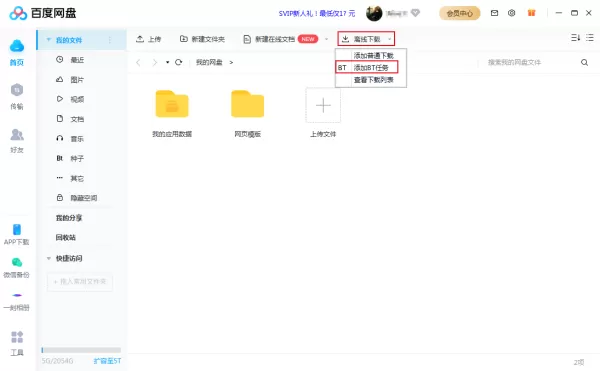600x371 pixels.
Task: Click the 拖入常用文件夹 box
Action: (80, 282)
